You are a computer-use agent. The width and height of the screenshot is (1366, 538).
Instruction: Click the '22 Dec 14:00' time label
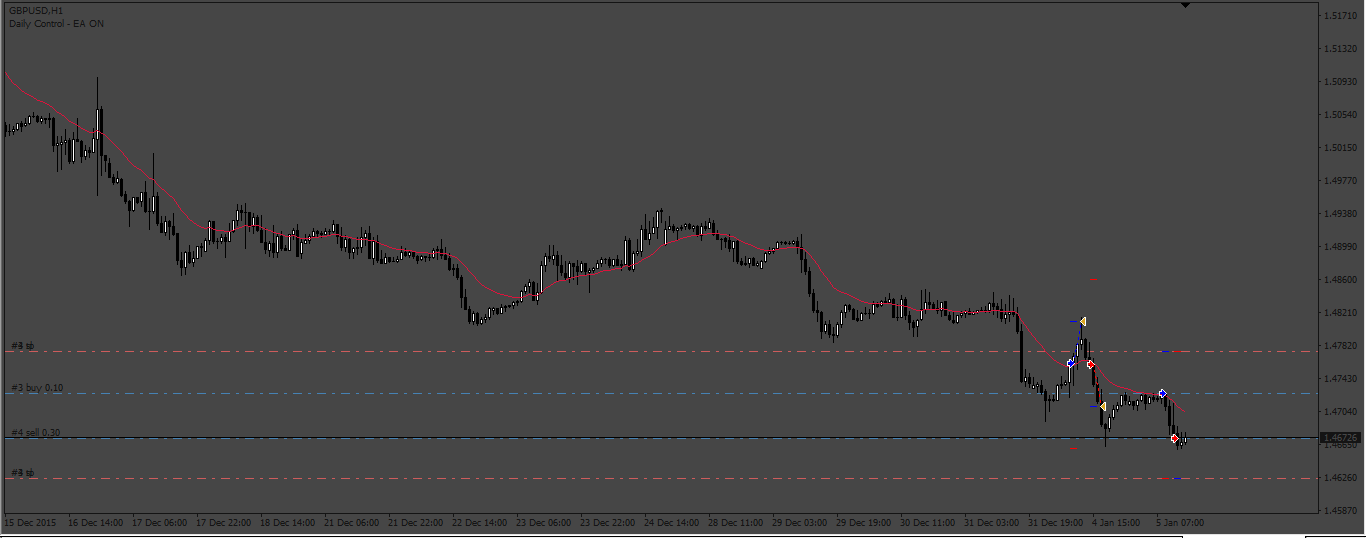[480, 523]
